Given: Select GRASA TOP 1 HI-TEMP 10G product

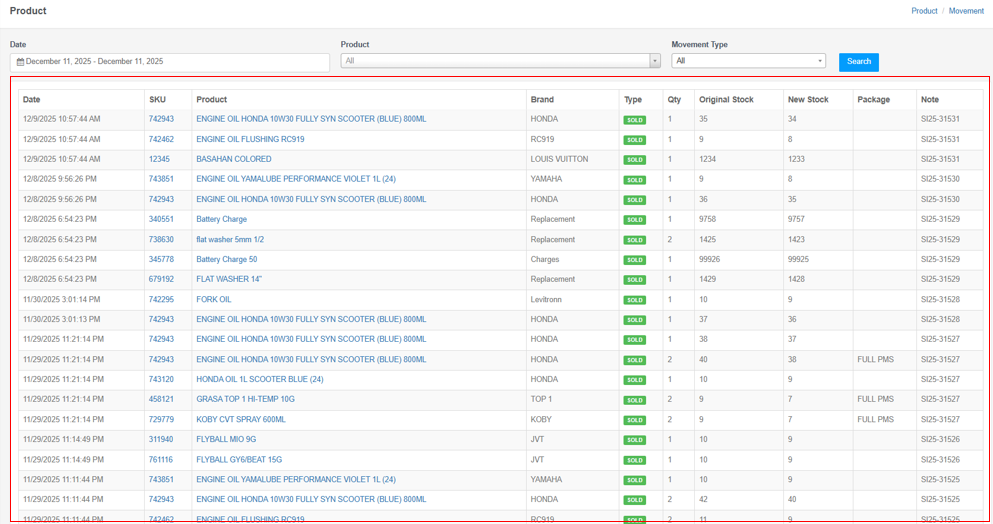Looking at the screenshot, I should [245, 399].
